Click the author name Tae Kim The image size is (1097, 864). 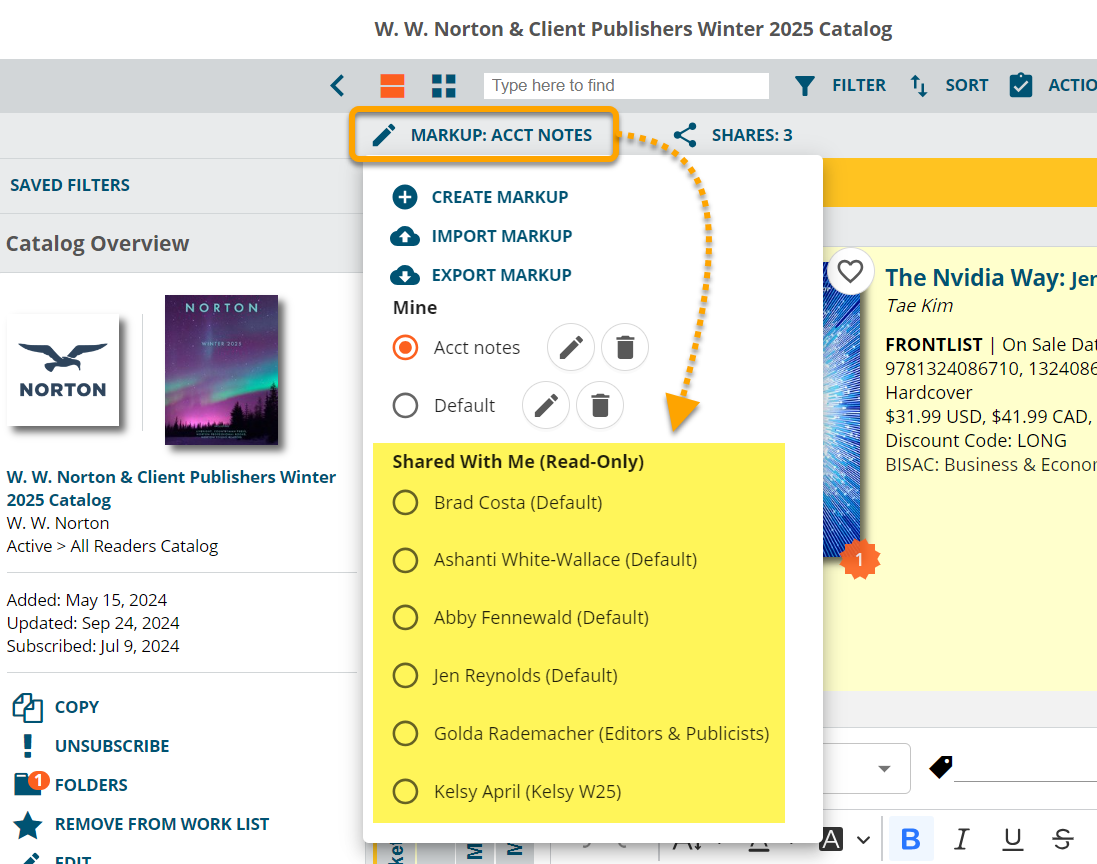[x=919, y=306]
